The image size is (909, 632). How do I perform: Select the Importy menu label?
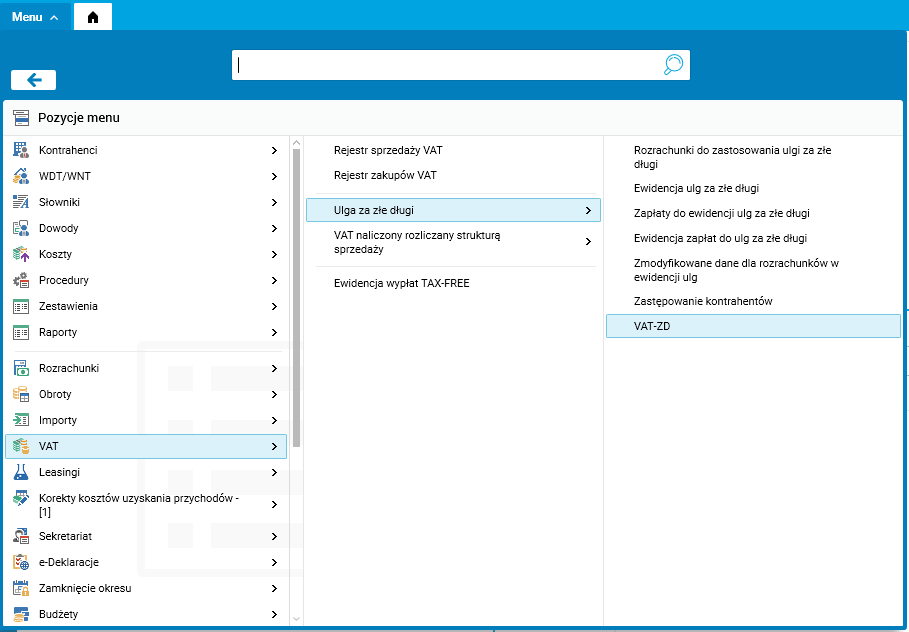pyautogui.click(x=58, y=420)
